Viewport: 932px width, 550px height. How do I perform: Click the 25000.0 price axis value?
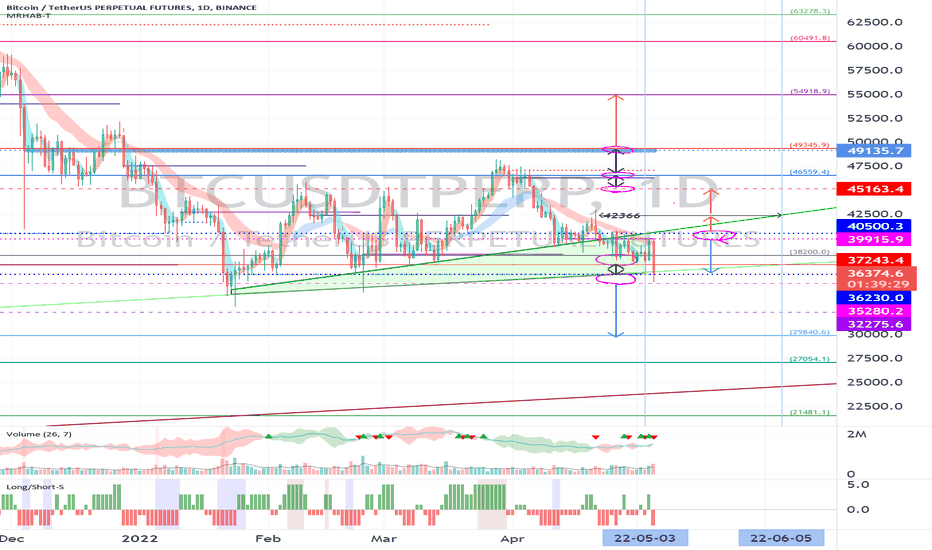click(x=875, y=382)
